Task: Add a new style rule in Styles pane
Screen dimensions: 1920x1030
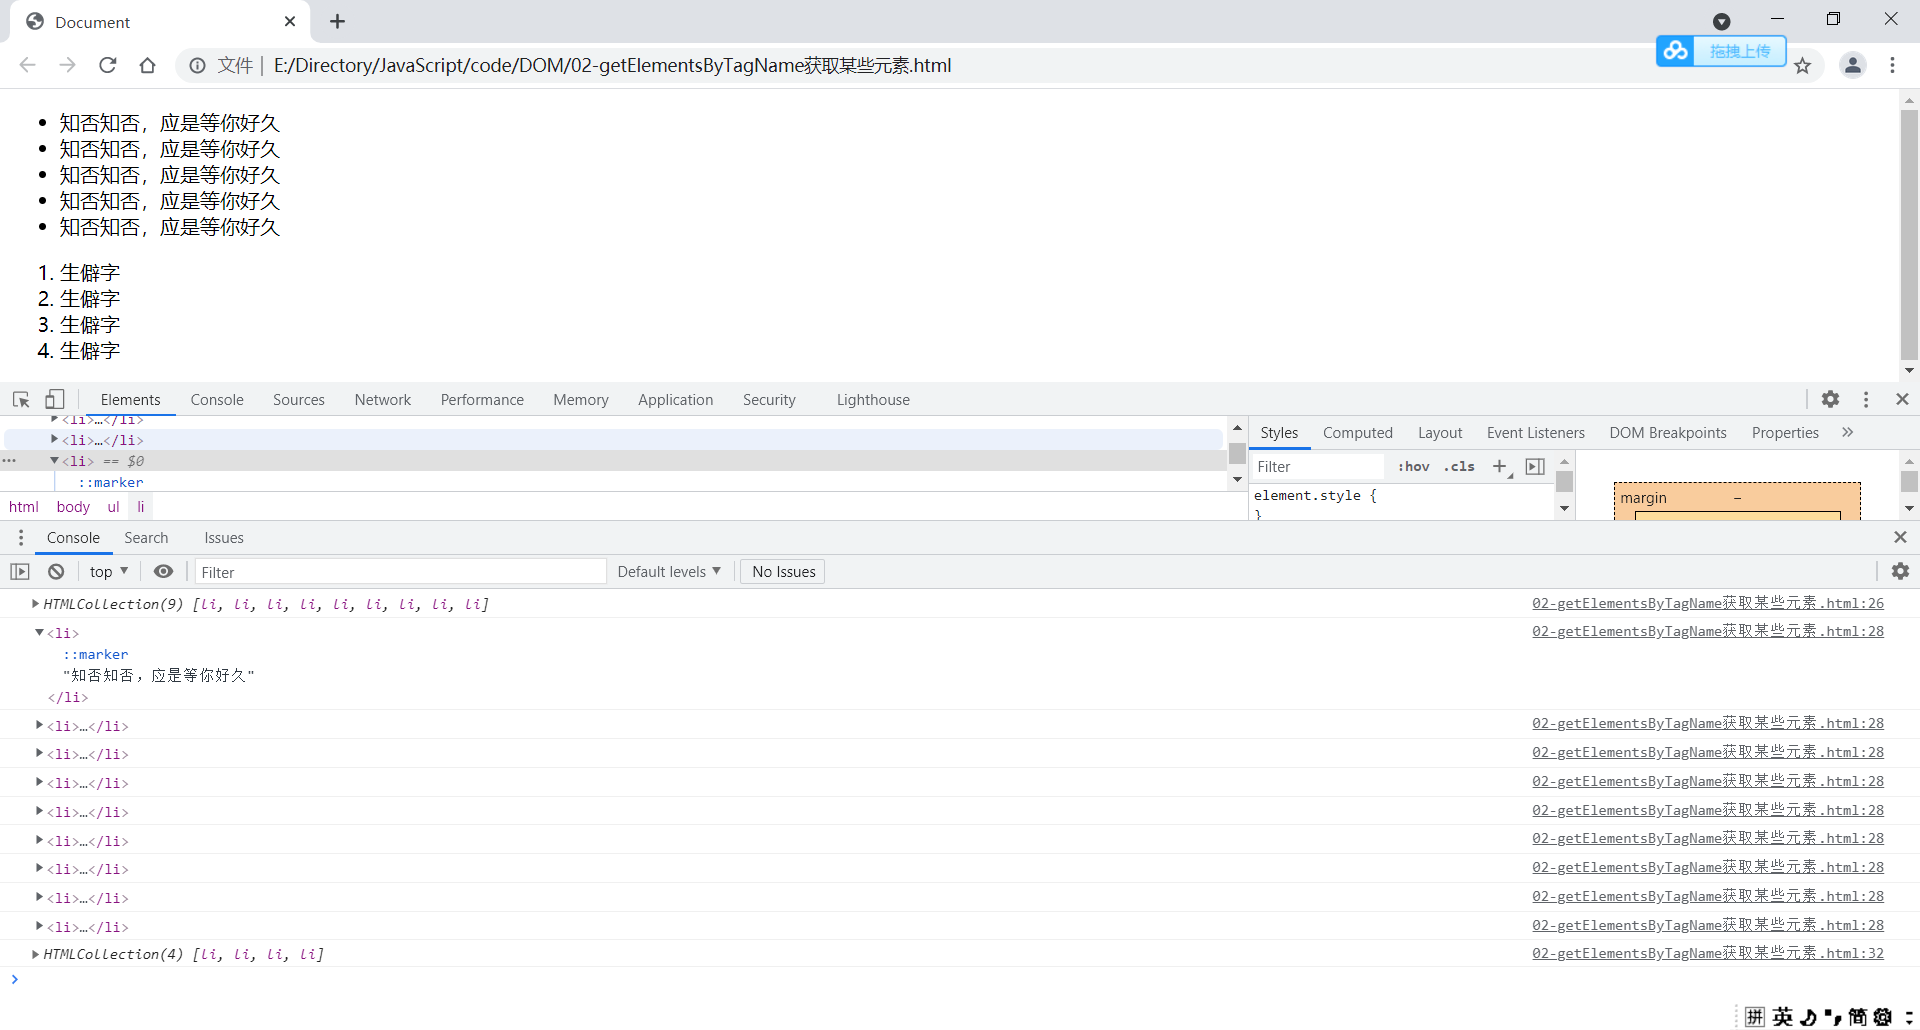Action: pos(1500,466)
